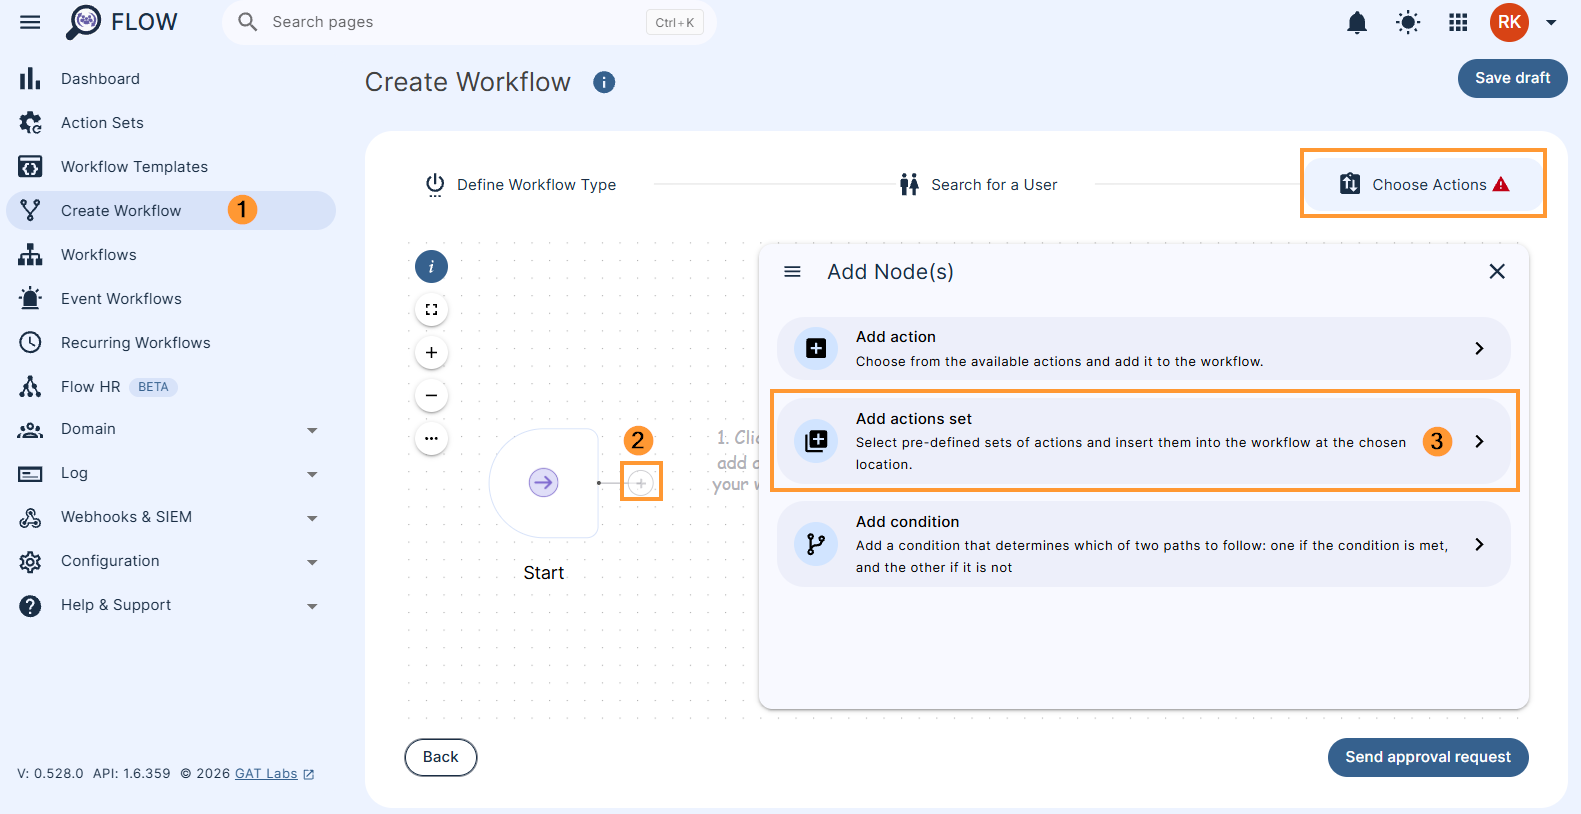
Task: Zoom out on the workflow canvas
Action: point(431,396)
